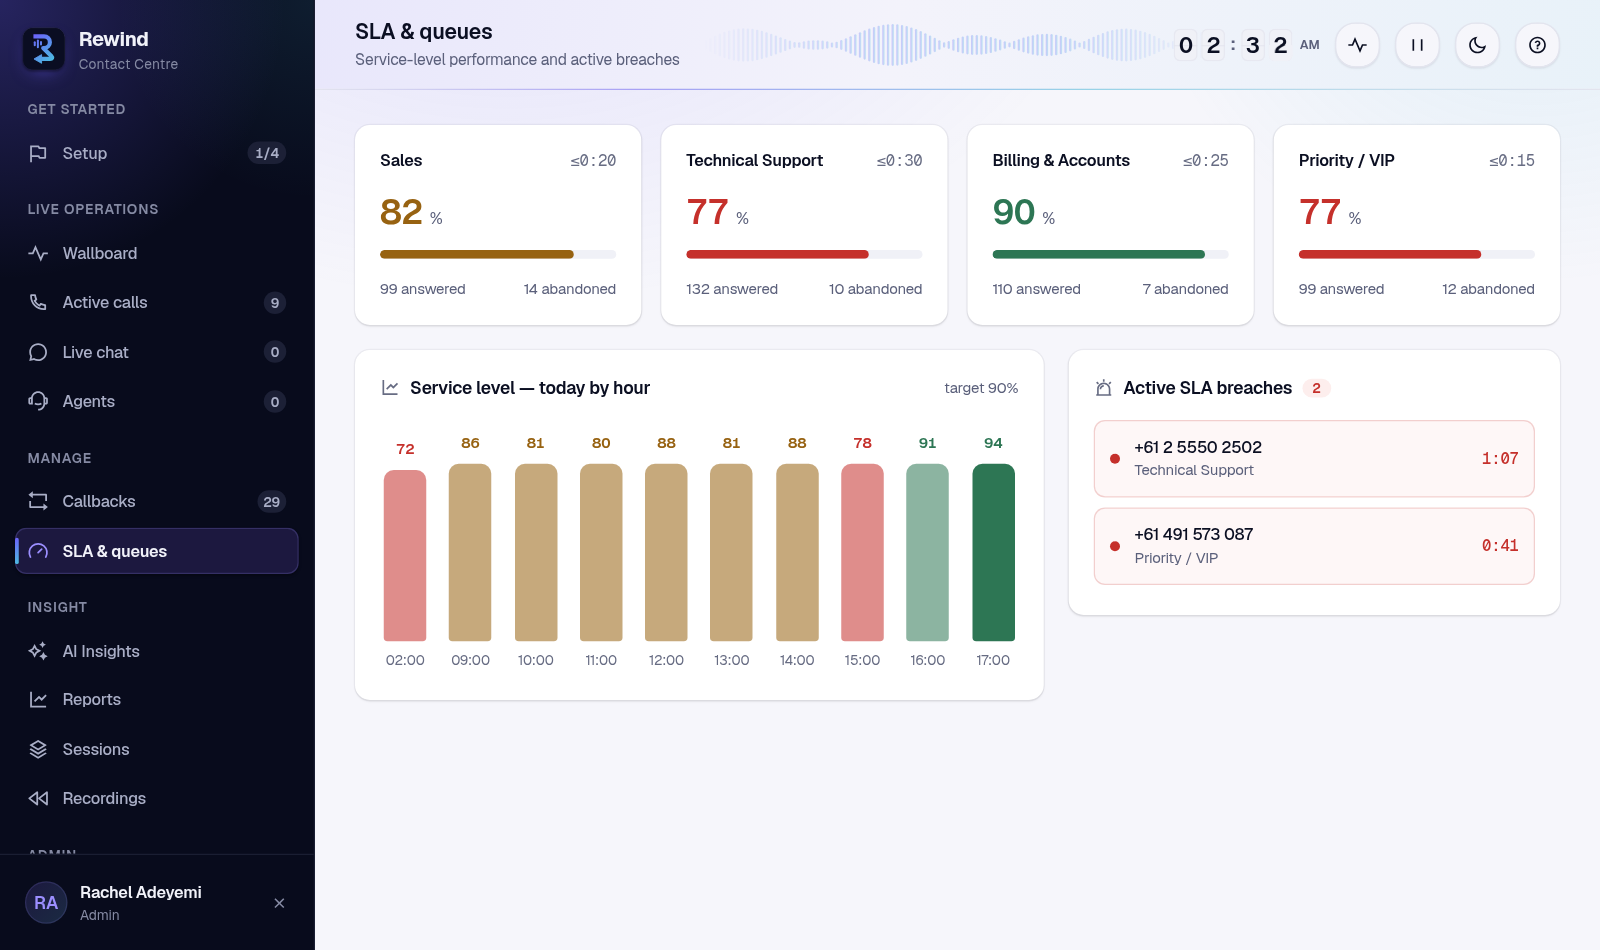Click the Setup 1/4 progress badge

(x=267, y=153)
